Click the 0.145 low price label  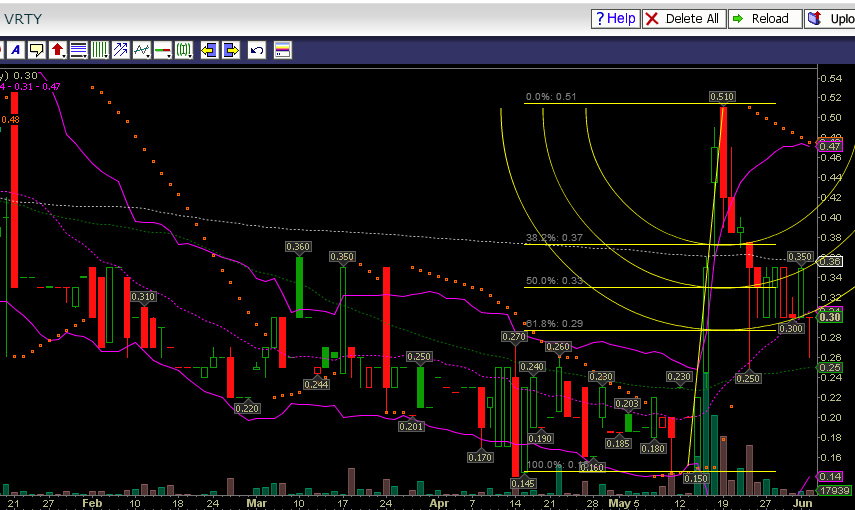coord(523,483)
